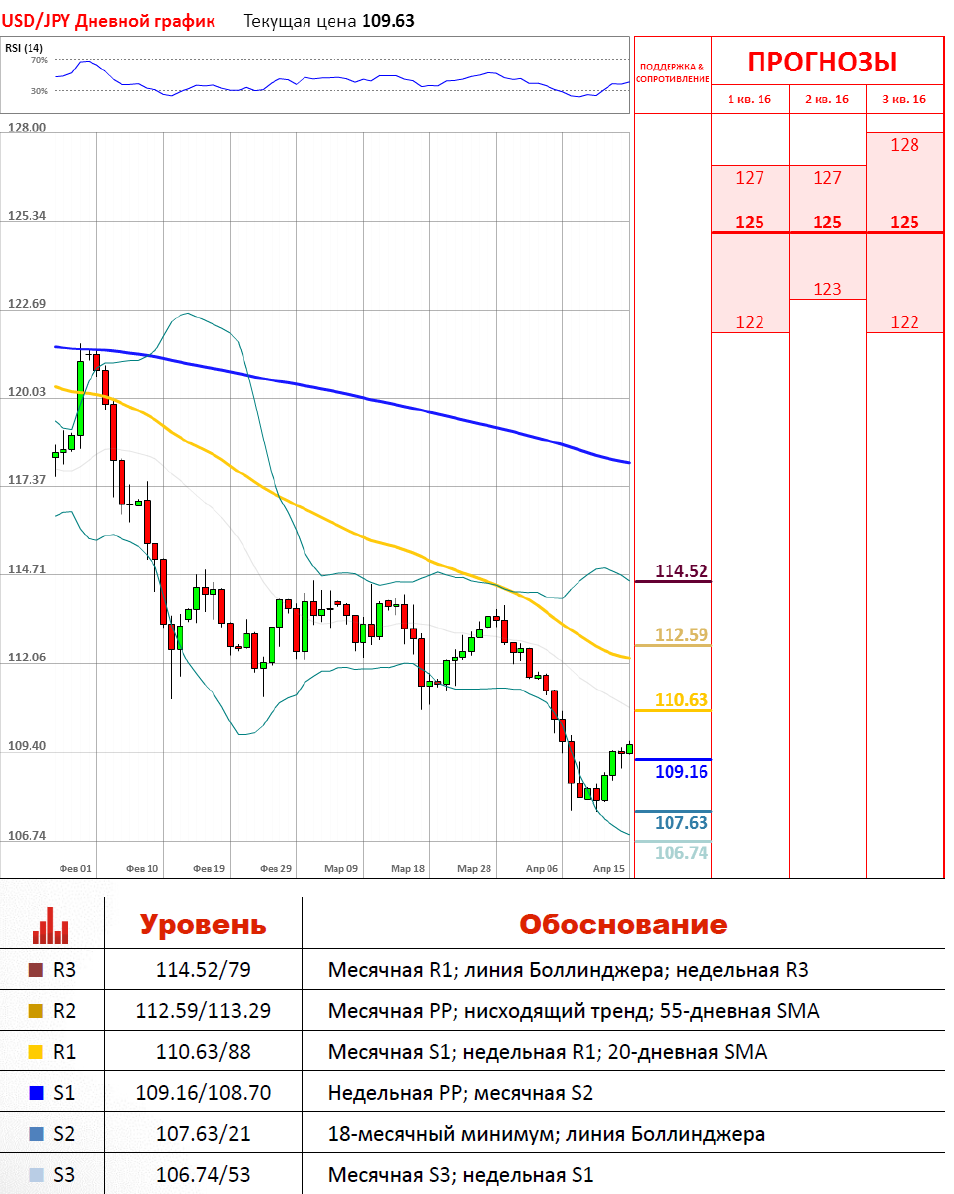954x1194 pixels.
Task: Click the 3 кв. 16 column header
Action: click(x=905, y=99)
